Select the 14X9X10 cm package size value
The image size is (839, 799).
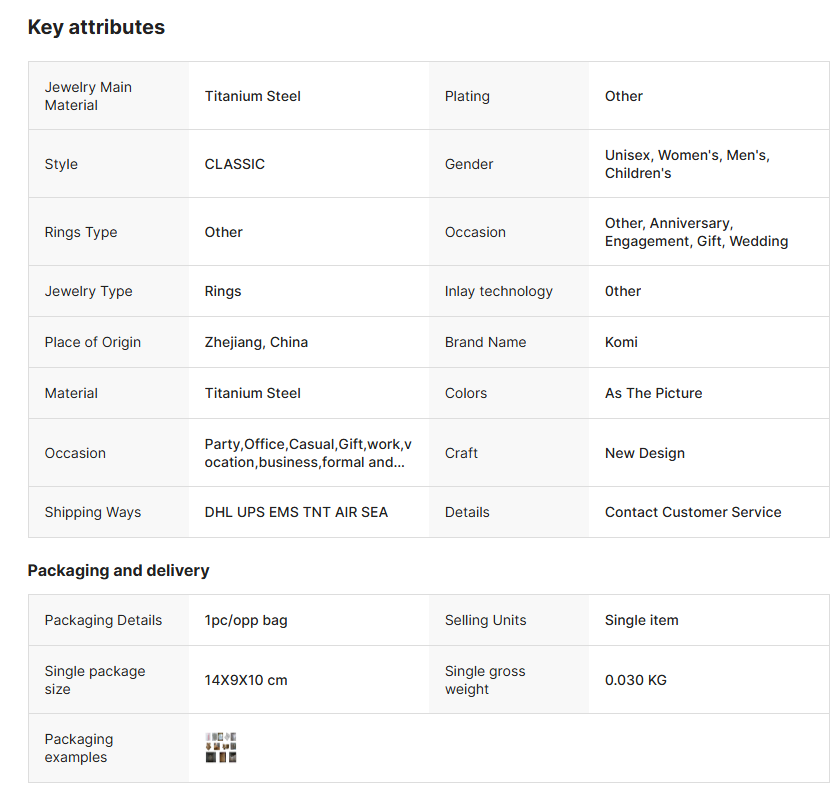click(246, 680)
